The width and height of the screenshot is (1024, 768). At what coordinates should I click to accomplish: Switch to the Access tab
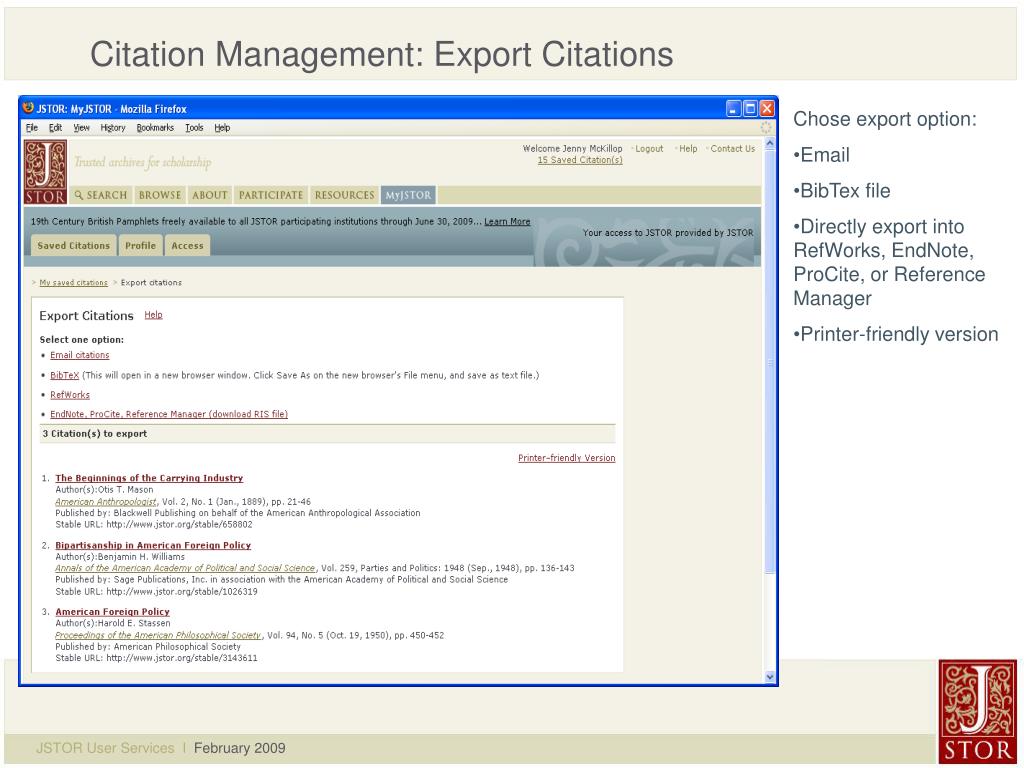pyautogui.click(x=187, y=246)
